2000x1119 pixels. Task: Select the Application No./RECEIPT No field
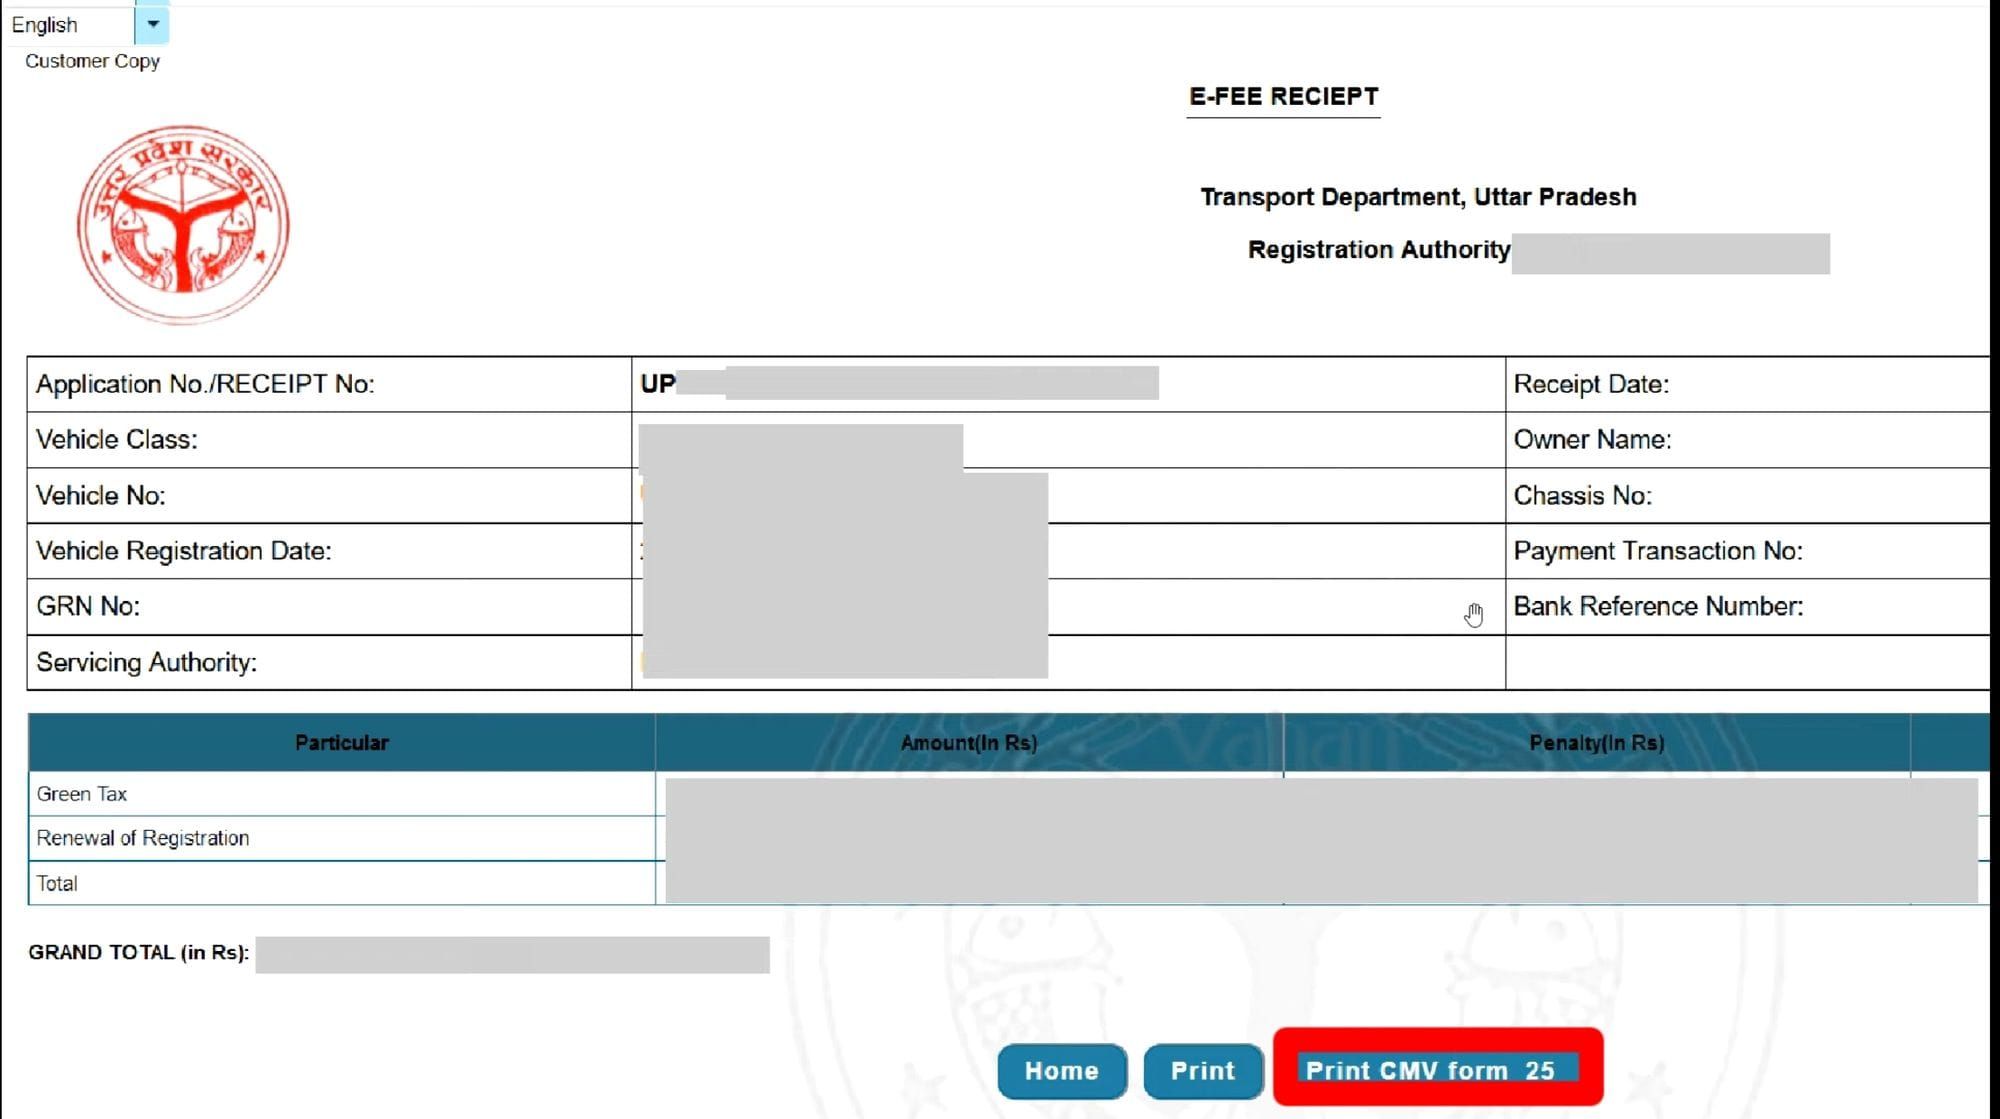[204, 383]
